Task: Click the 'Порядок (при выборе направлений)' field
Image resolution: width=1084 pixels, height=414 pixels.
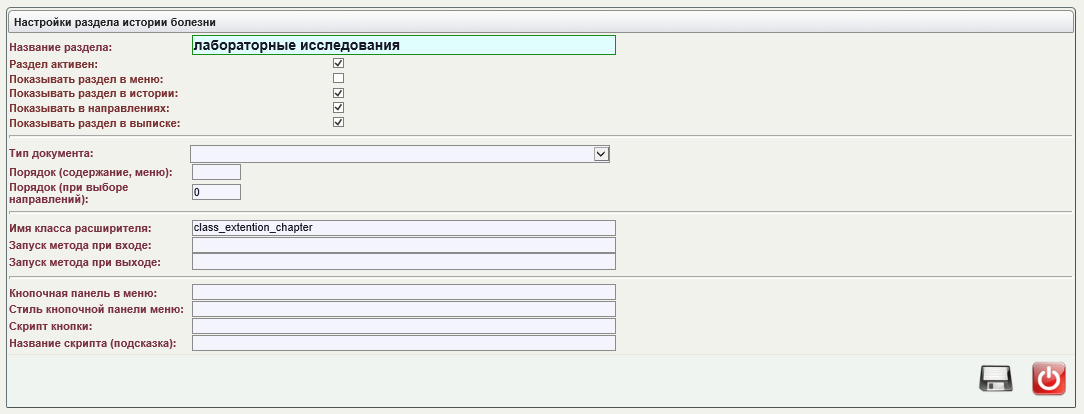Action: tap(216, 192)
